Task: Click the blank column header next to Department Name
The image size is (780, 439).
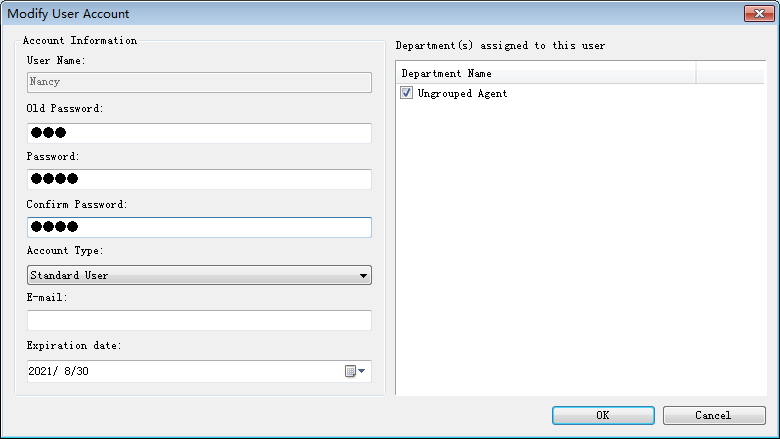Action: pyautogui.click(x=730, y=74)
